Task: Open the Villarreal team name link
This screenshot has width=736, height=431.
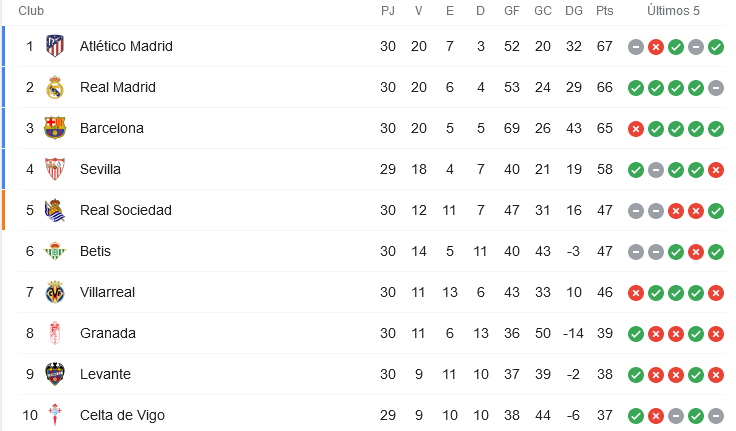Action: point(107,292)
